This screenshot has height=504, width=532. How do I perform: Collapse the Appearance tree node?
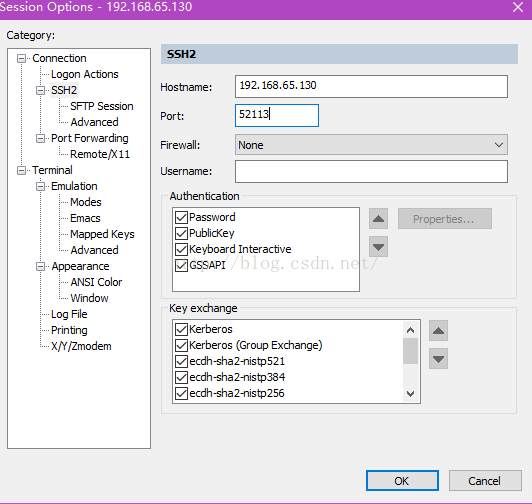point(40,267)
